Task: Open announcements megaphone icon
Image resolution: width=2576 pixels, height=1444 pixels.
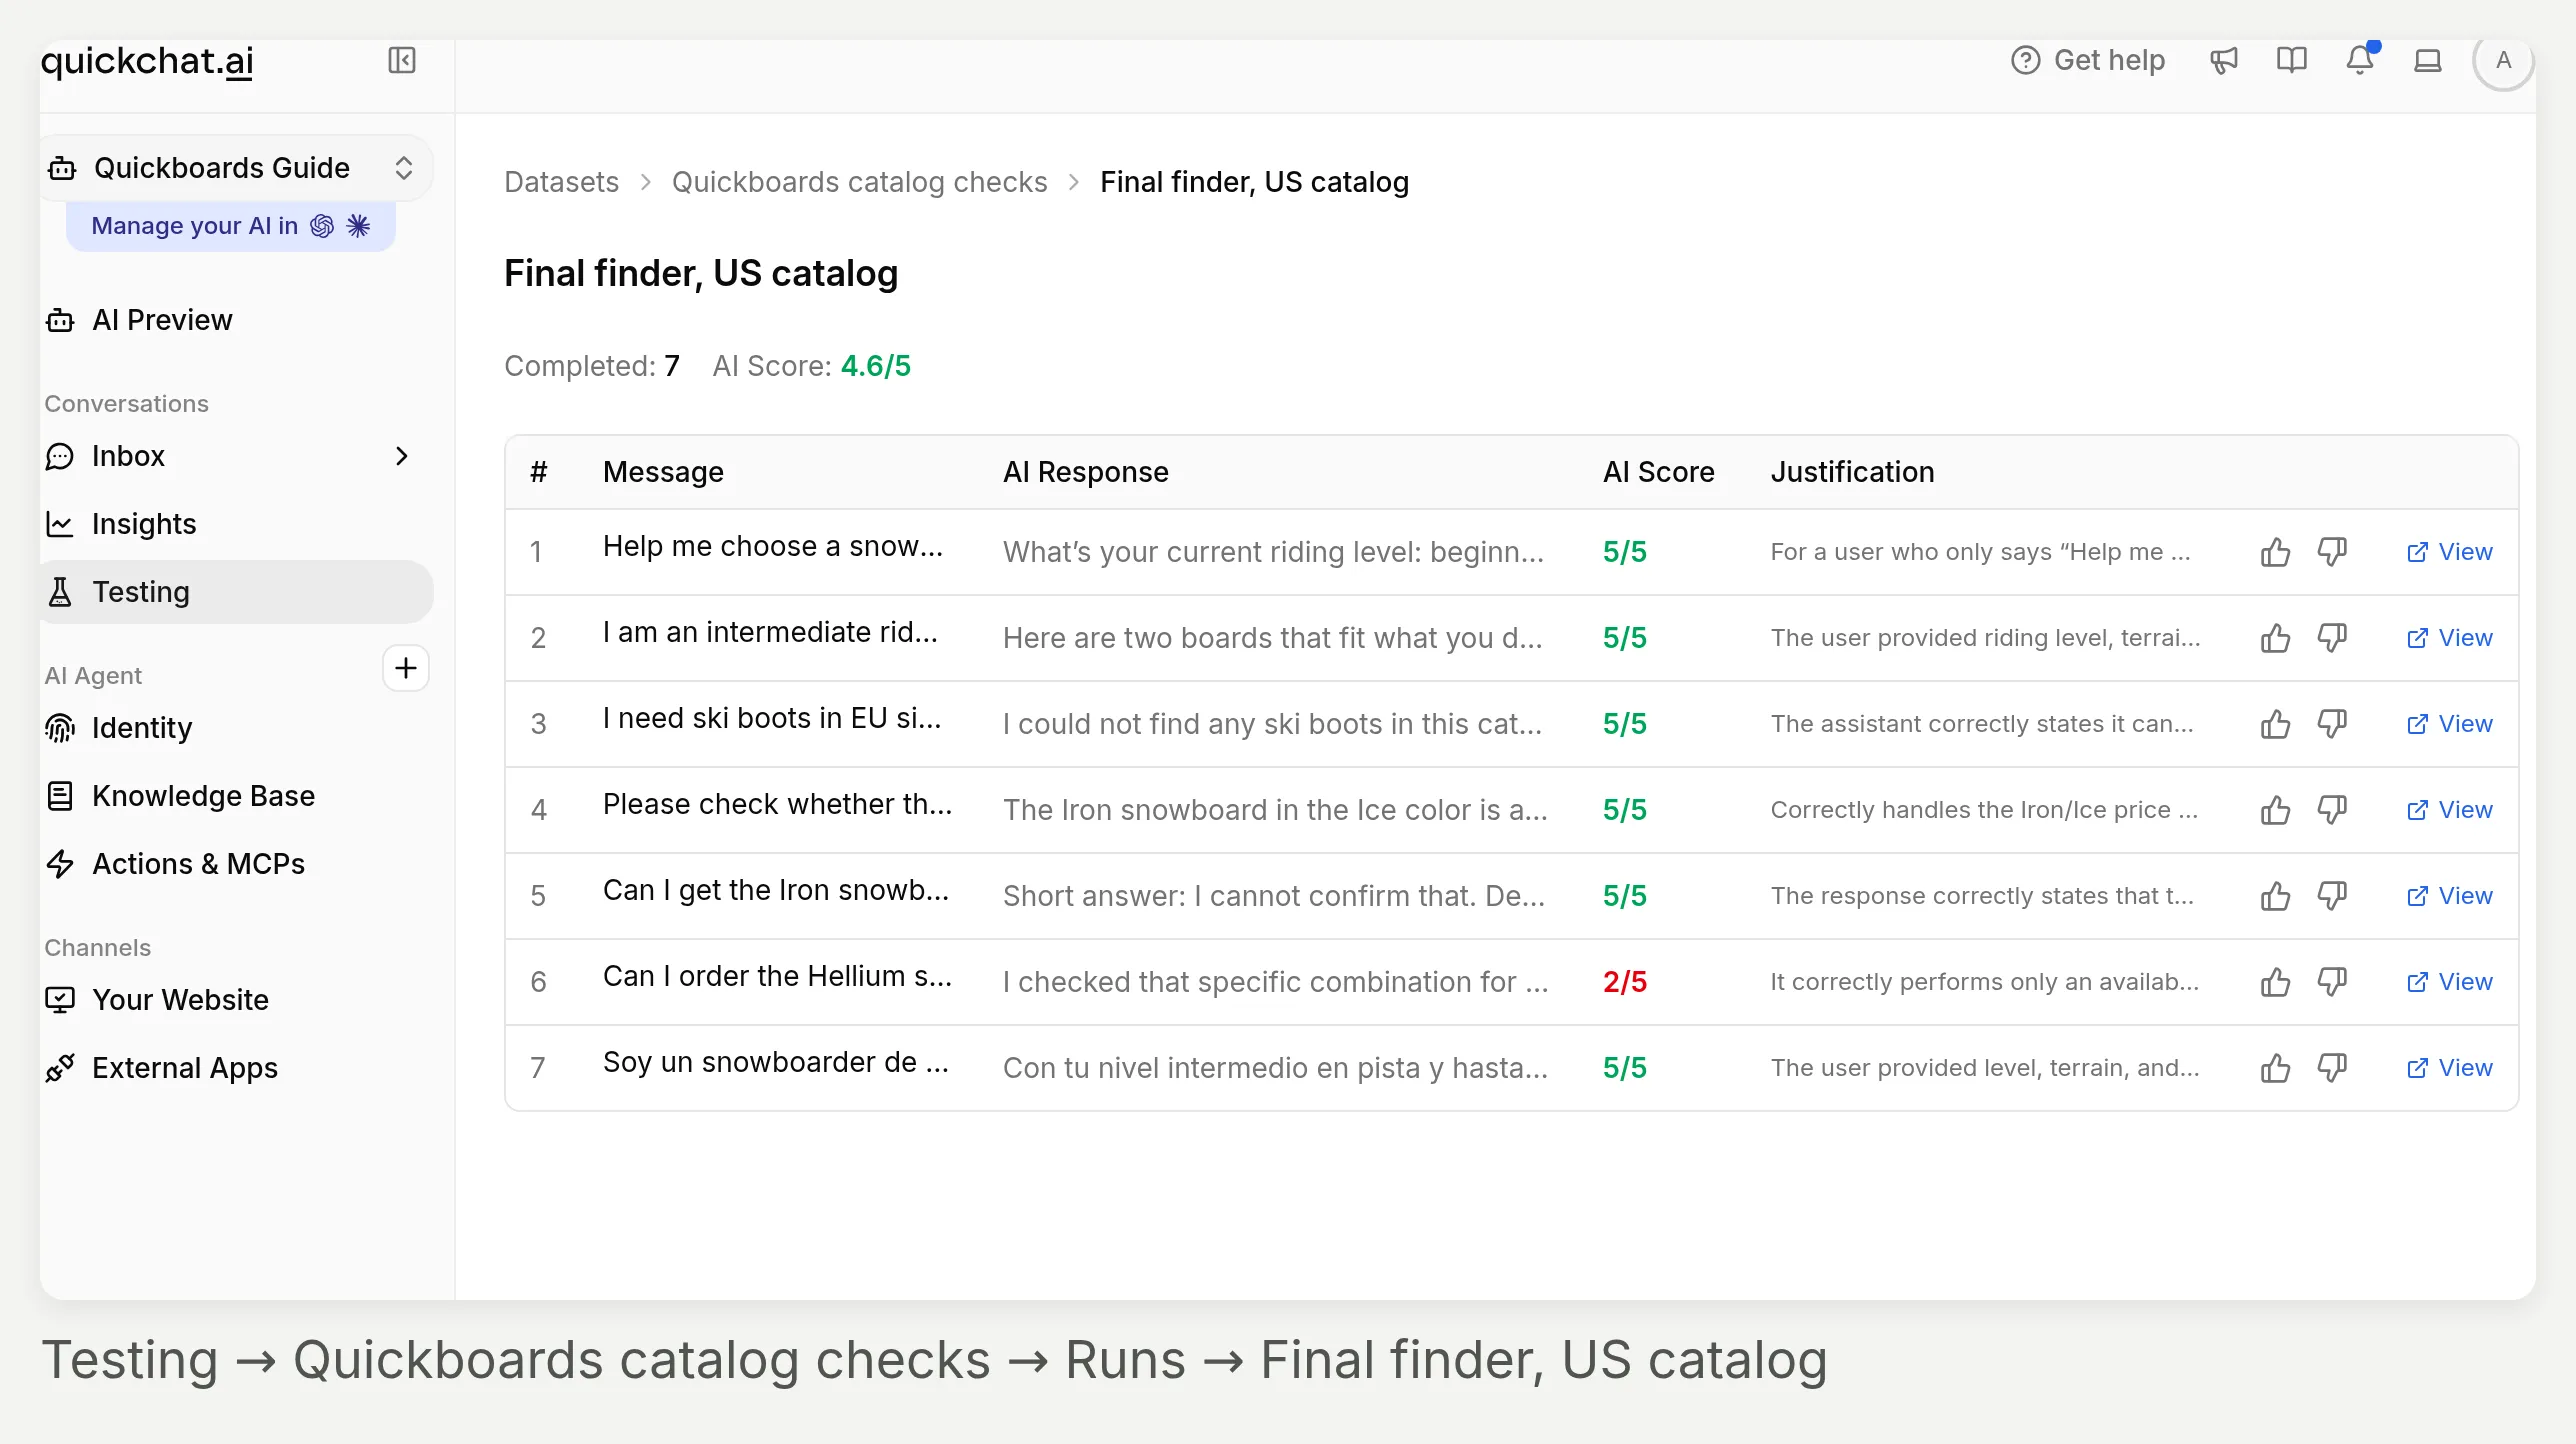Action: [2223, 61]
